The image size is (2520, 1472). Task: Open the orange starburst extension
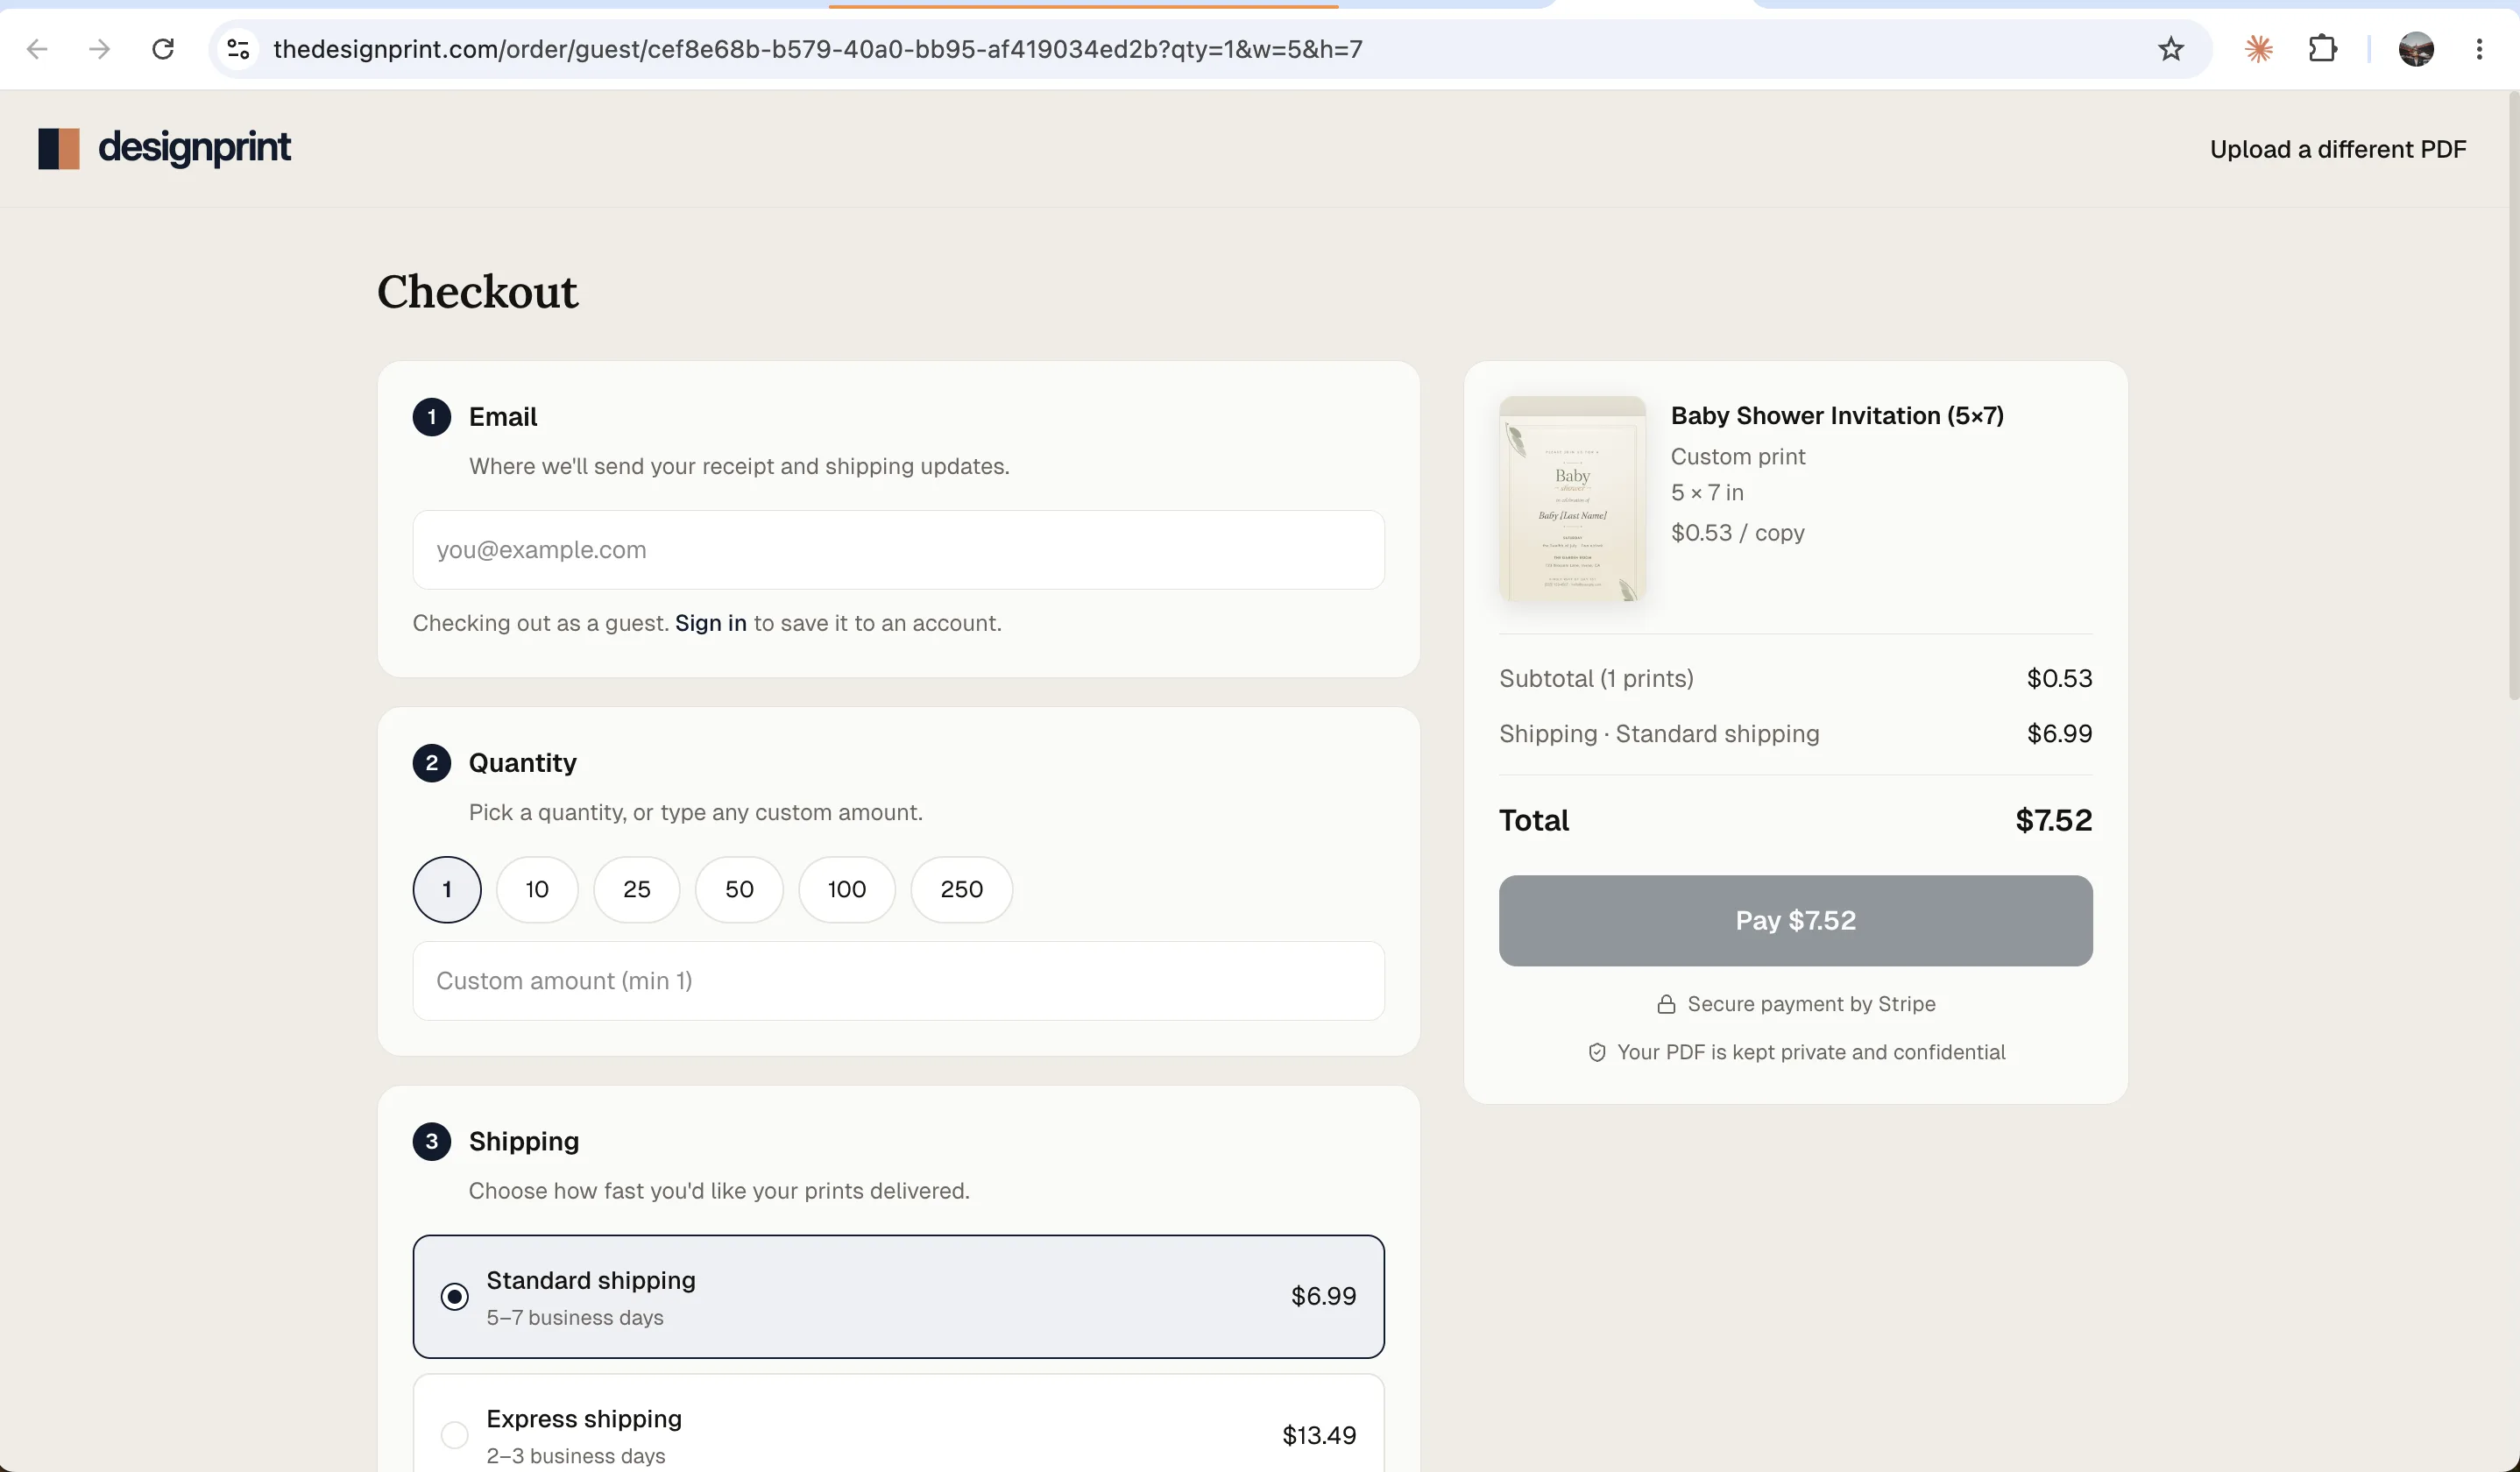click(2258, 49)
